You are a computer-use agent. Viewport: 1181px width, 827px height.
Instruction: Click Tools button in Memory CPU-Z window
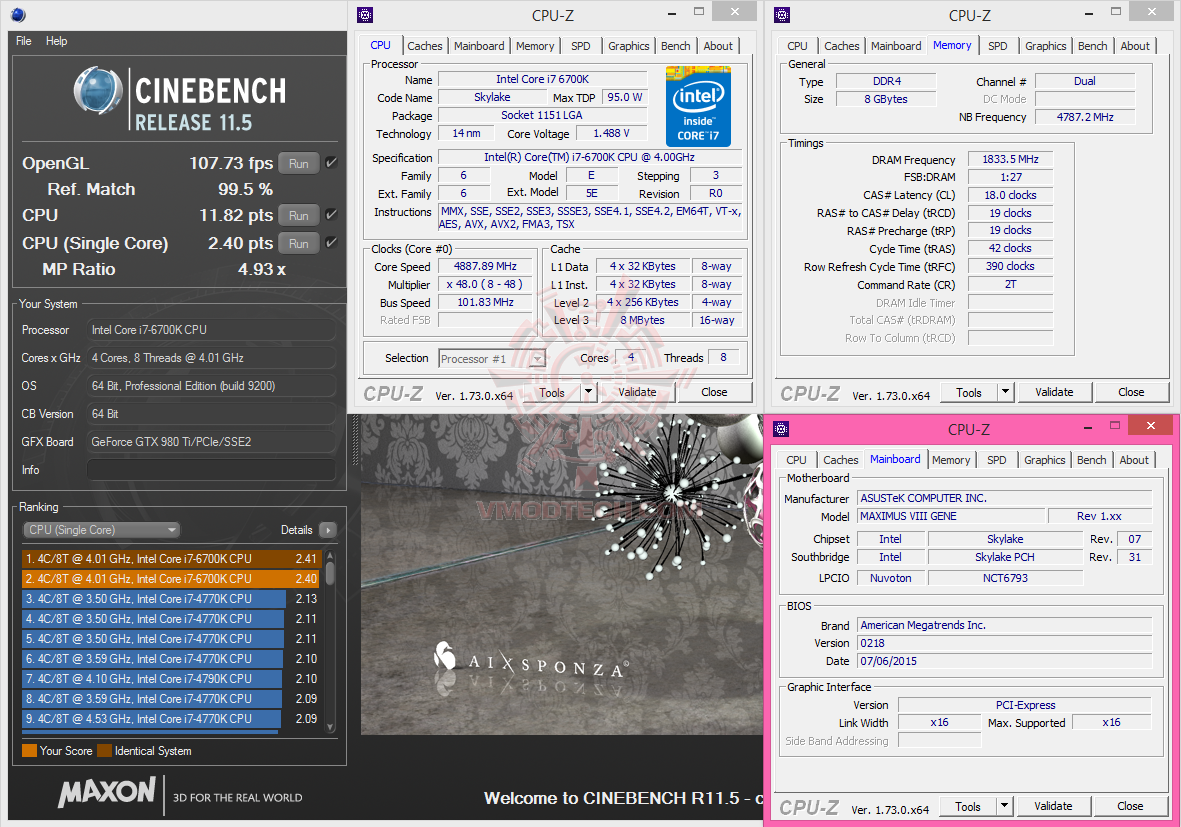coord(969,392)
